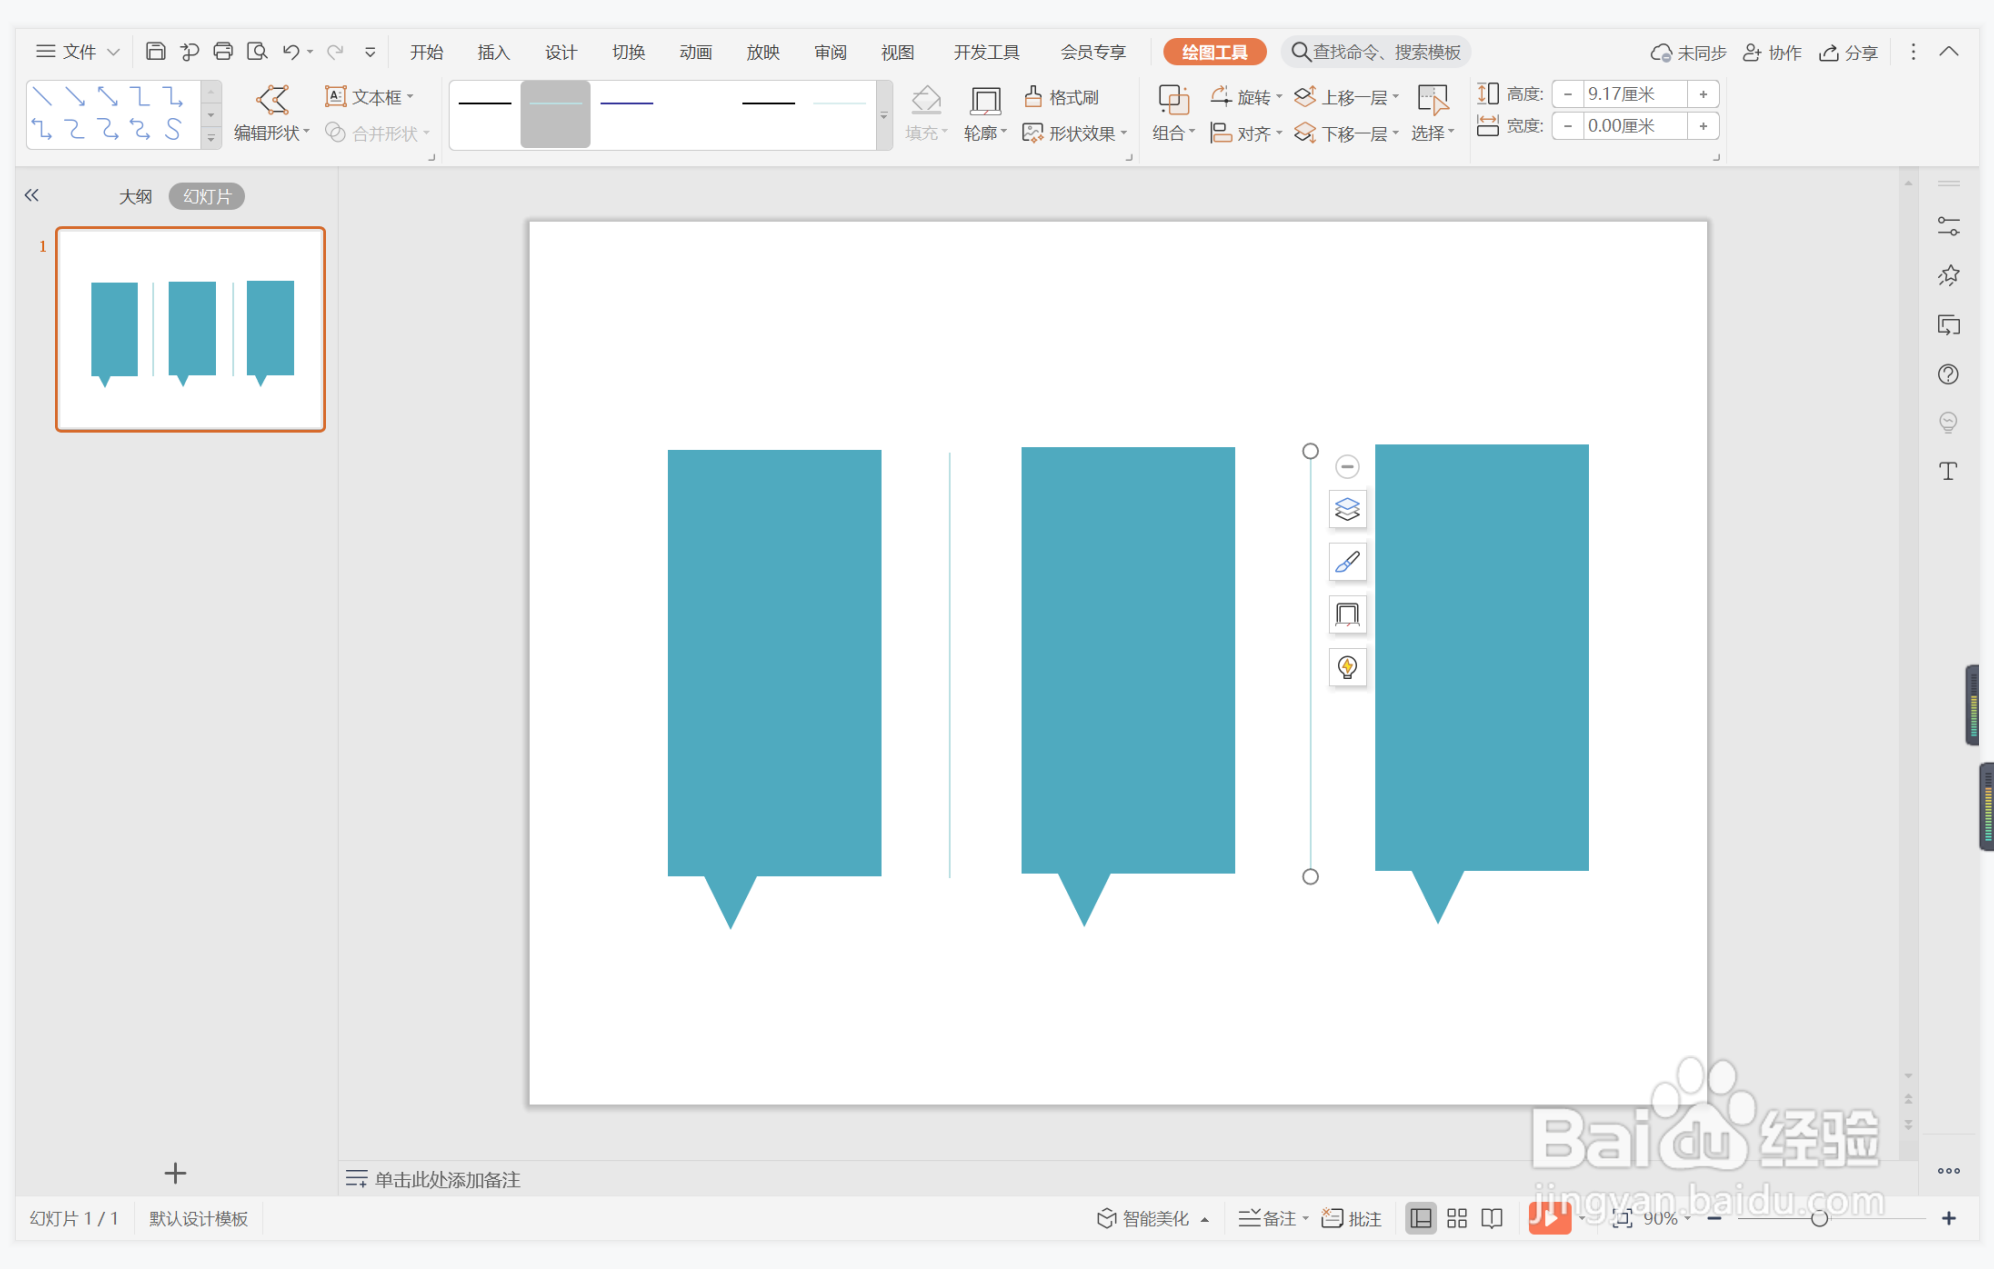
Task: Click the right sidebar text T icon
Action: click(x=1948, y=471)
